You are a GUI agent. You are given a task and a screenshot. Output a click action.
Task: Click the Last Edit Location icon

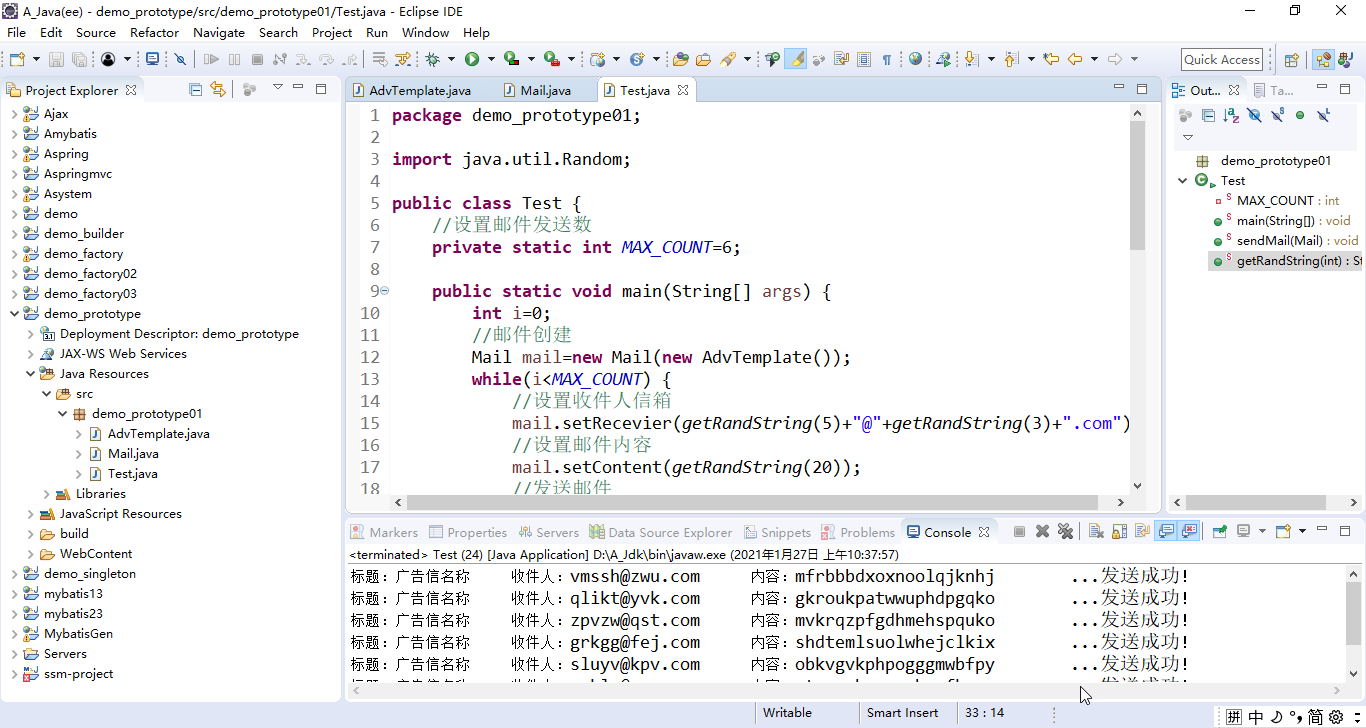click(1051, 60)
